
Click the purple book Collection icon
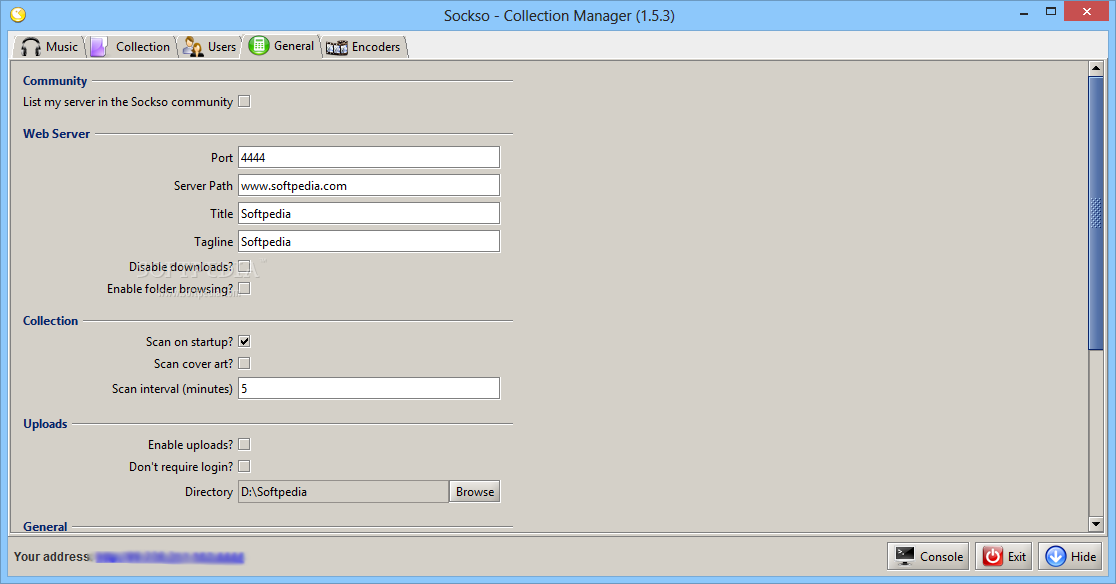98,47
